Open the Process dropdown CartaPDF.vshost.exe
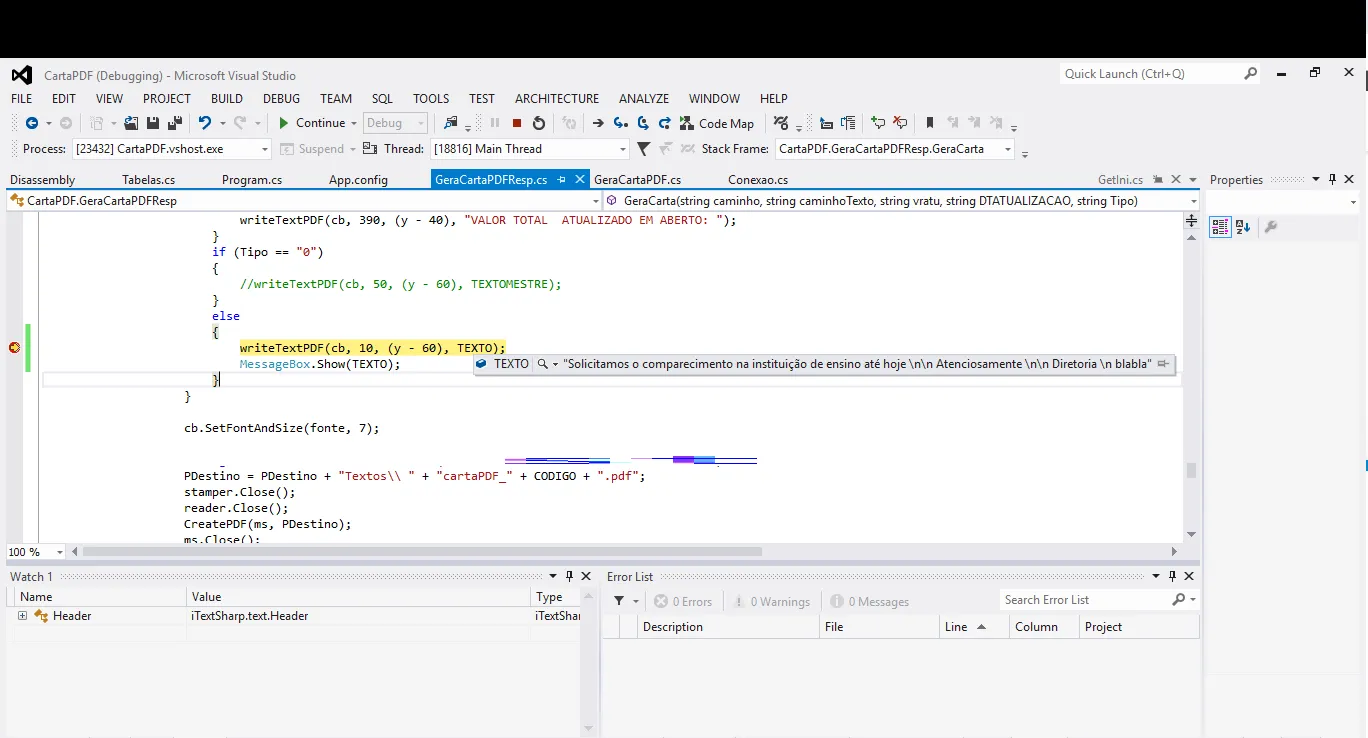 [x=265, y=149]
